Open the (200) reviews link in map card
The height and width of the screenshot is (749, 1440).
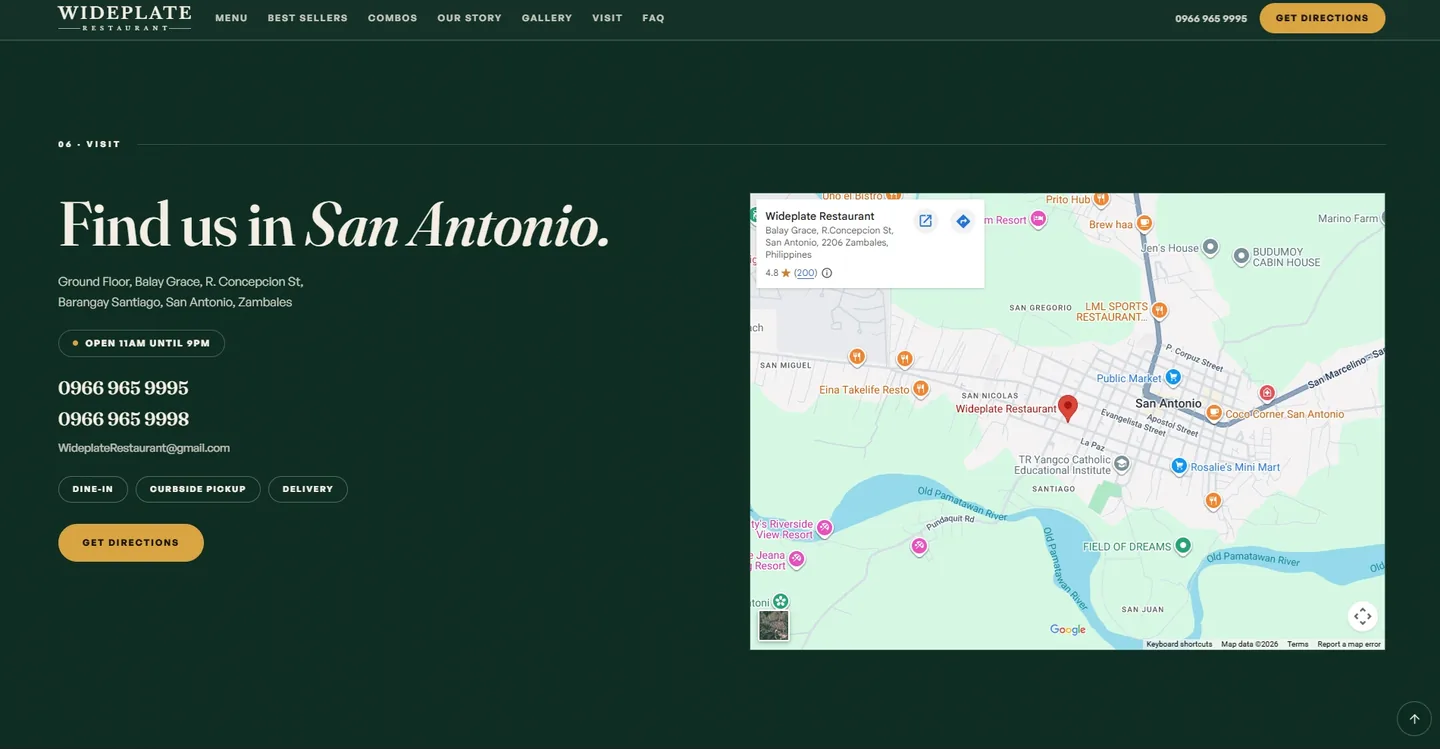pyautogui.click(x=806, y=273)
